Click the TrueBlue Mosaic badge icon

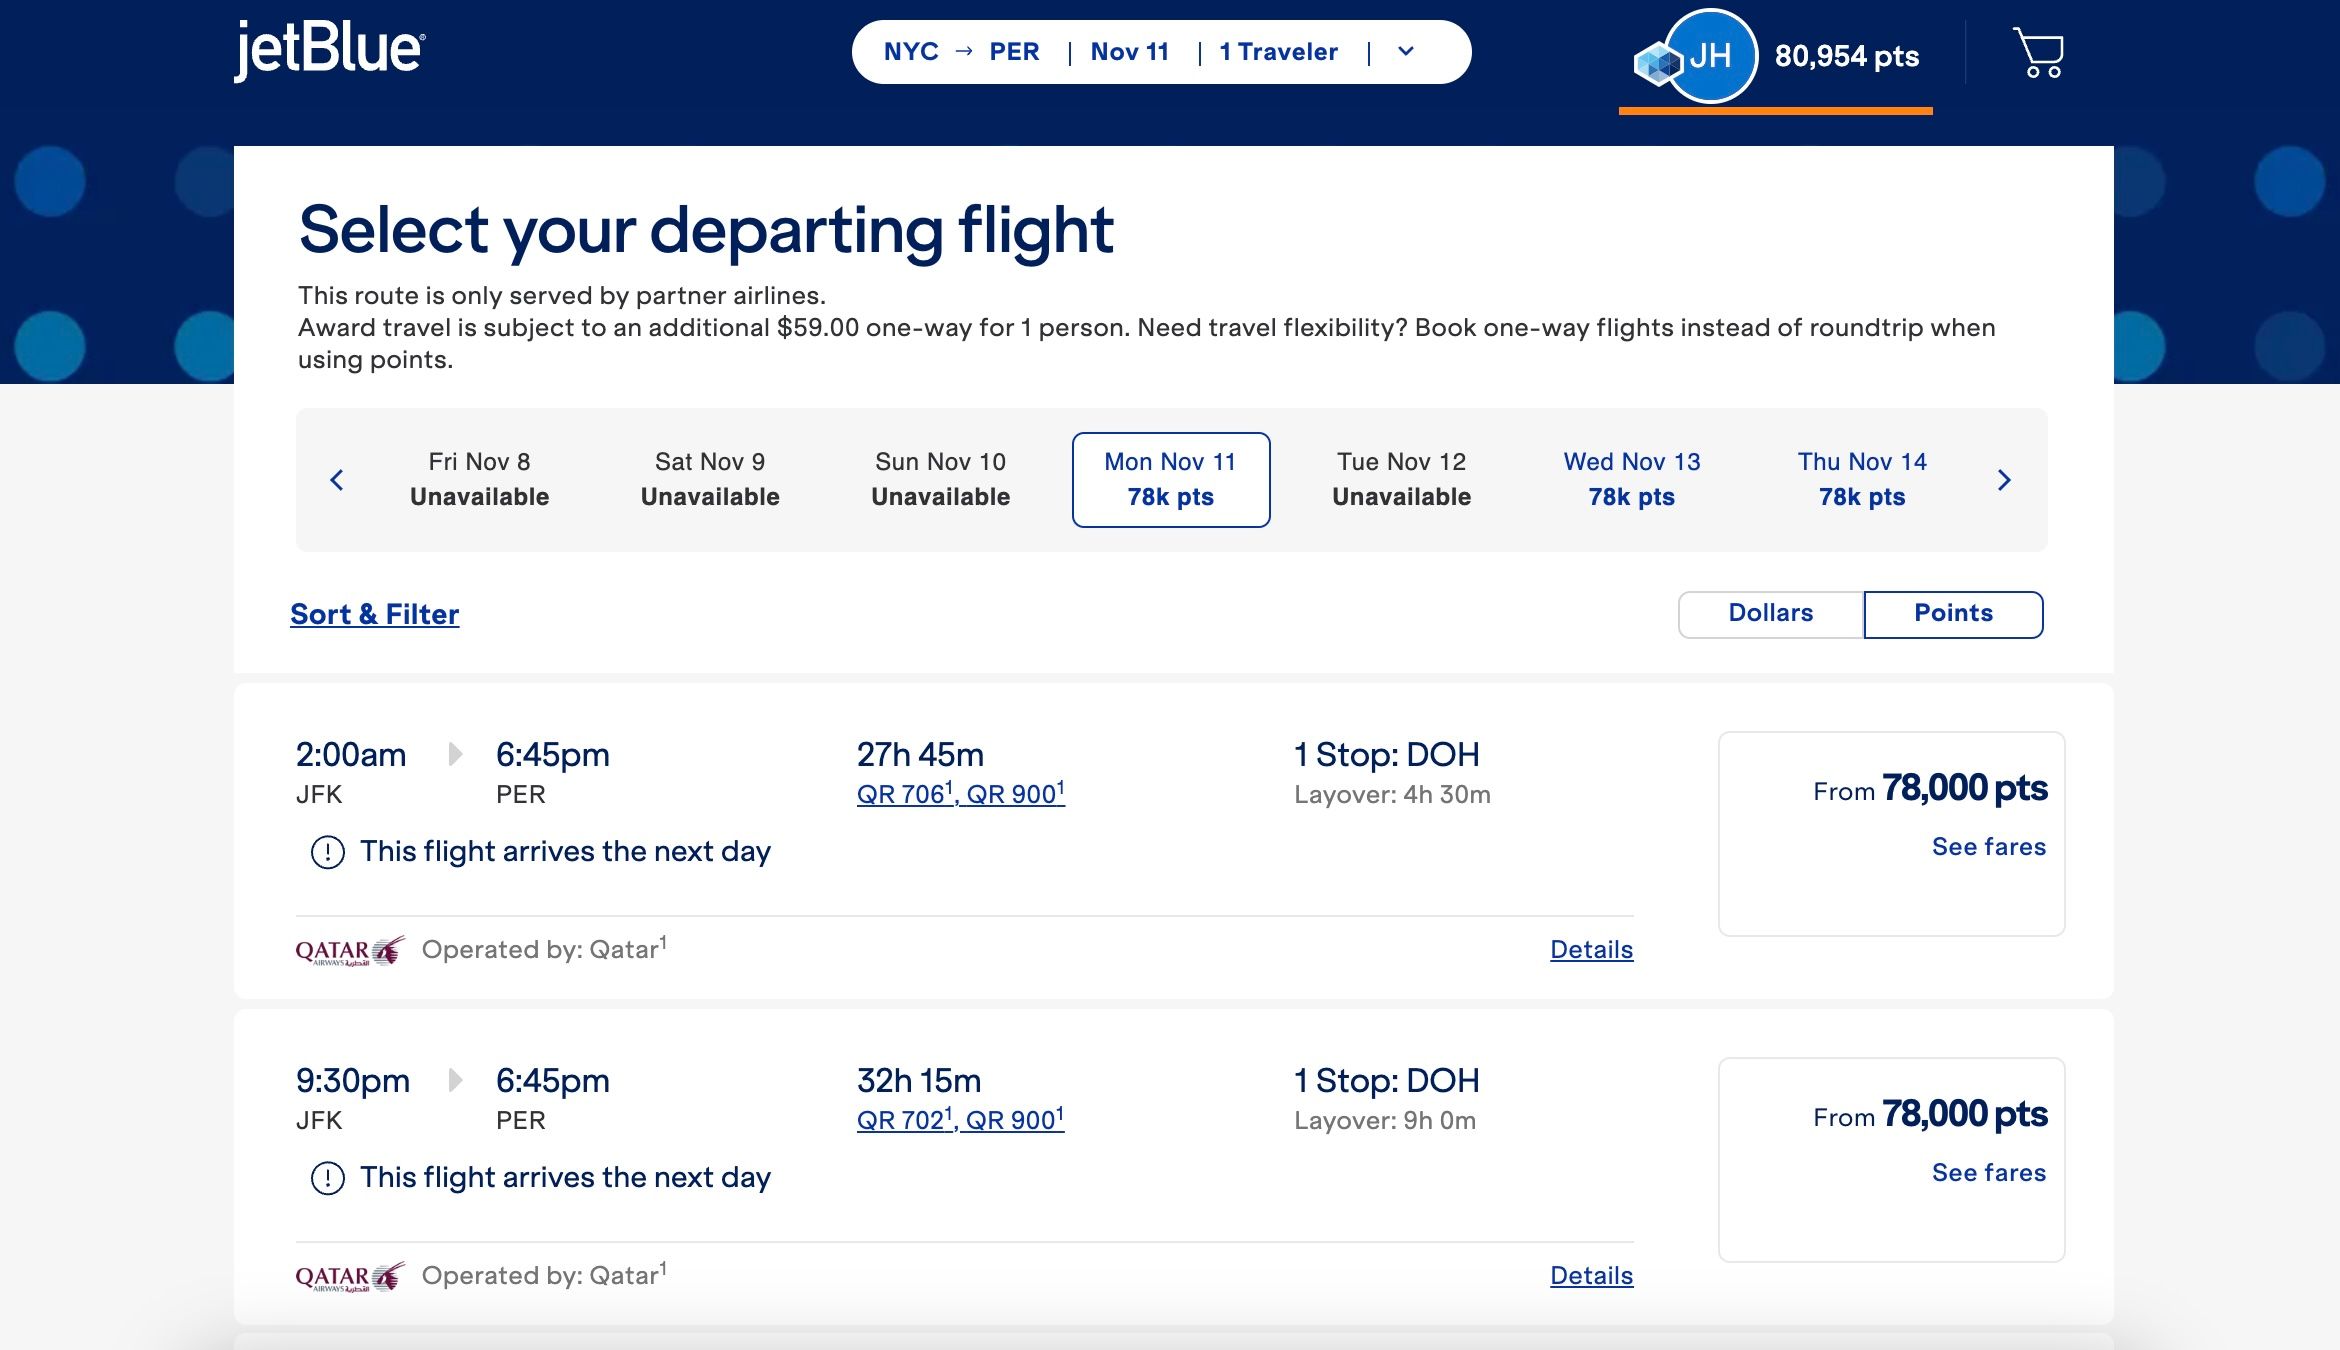click(1657, 64)
